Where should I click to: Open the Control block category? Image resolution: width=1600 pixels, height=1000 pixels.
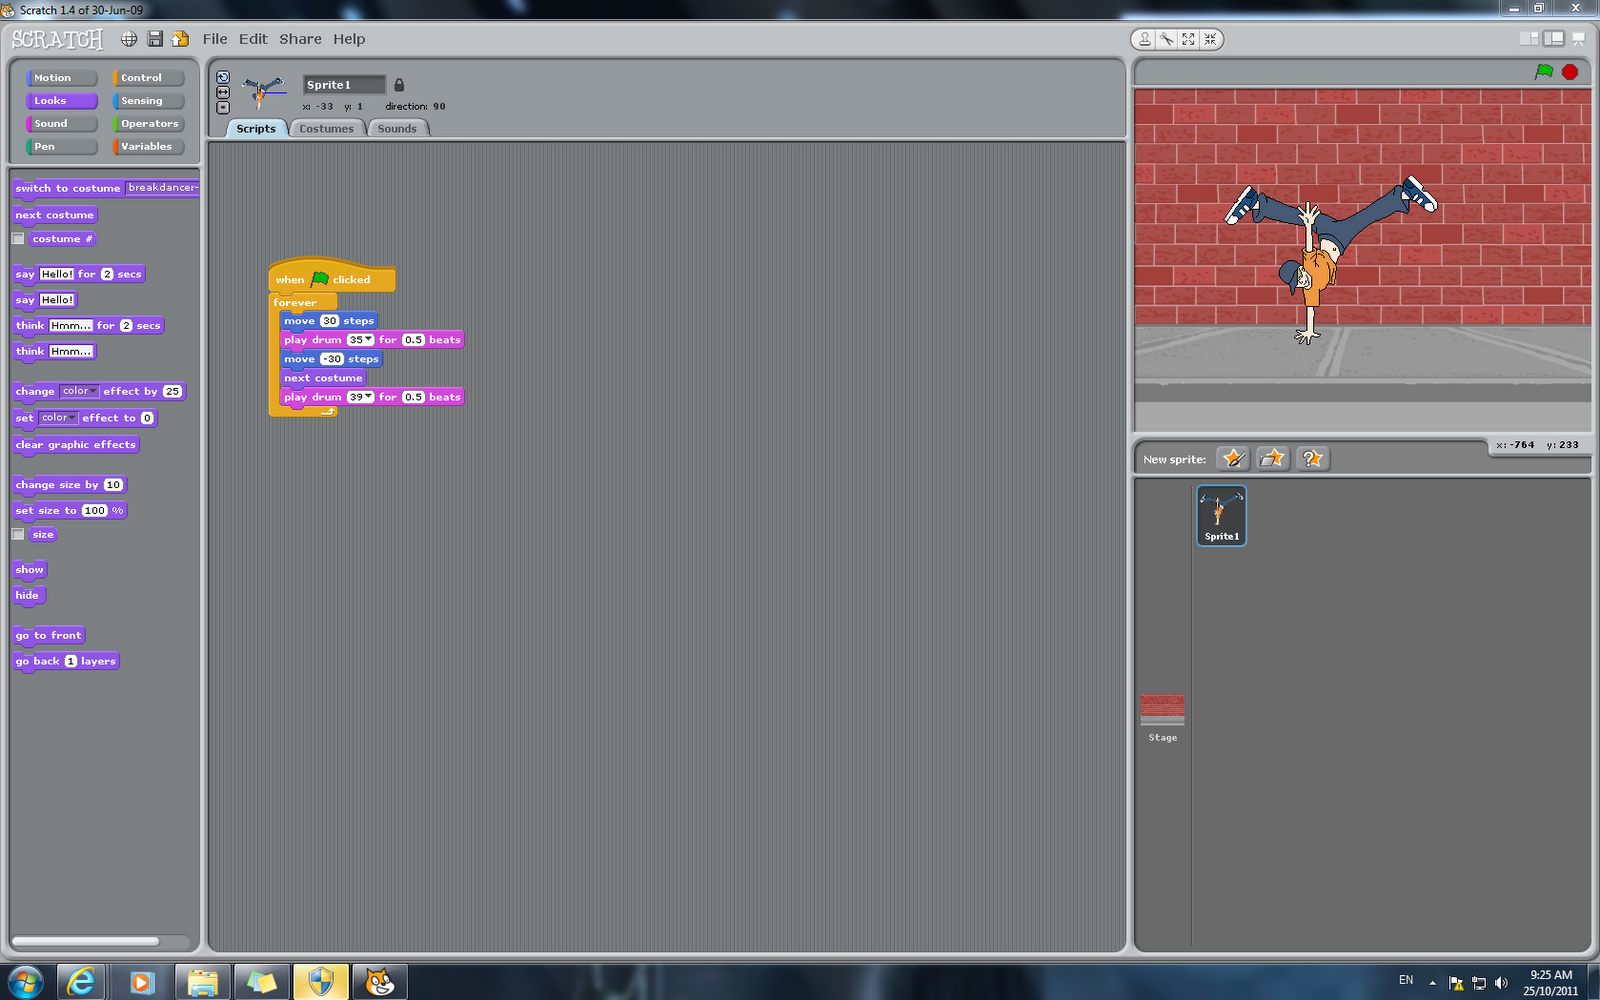[x=149, y=78]
